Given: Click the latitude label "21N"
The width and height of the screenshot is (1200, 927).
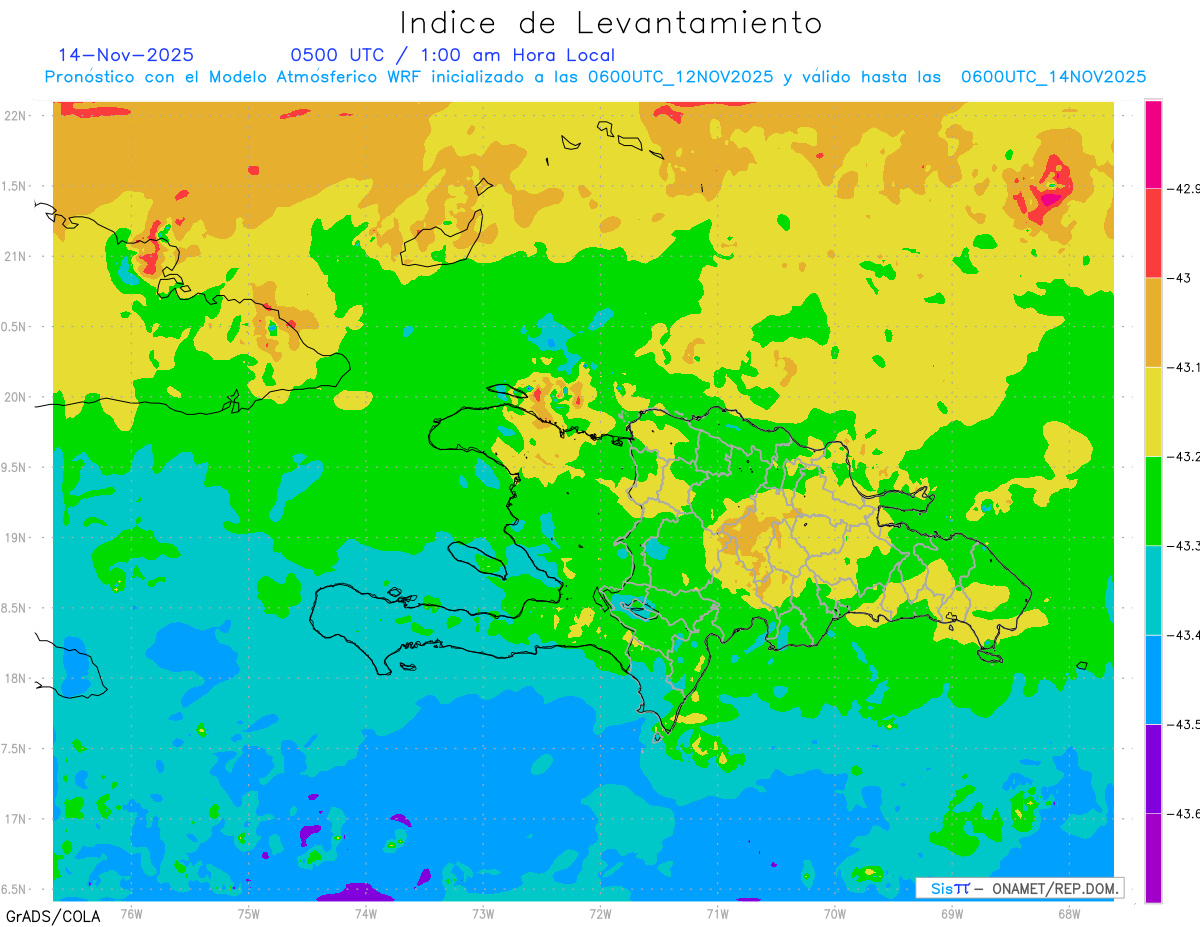Looking at the screenshot, I should click(17, 257).
